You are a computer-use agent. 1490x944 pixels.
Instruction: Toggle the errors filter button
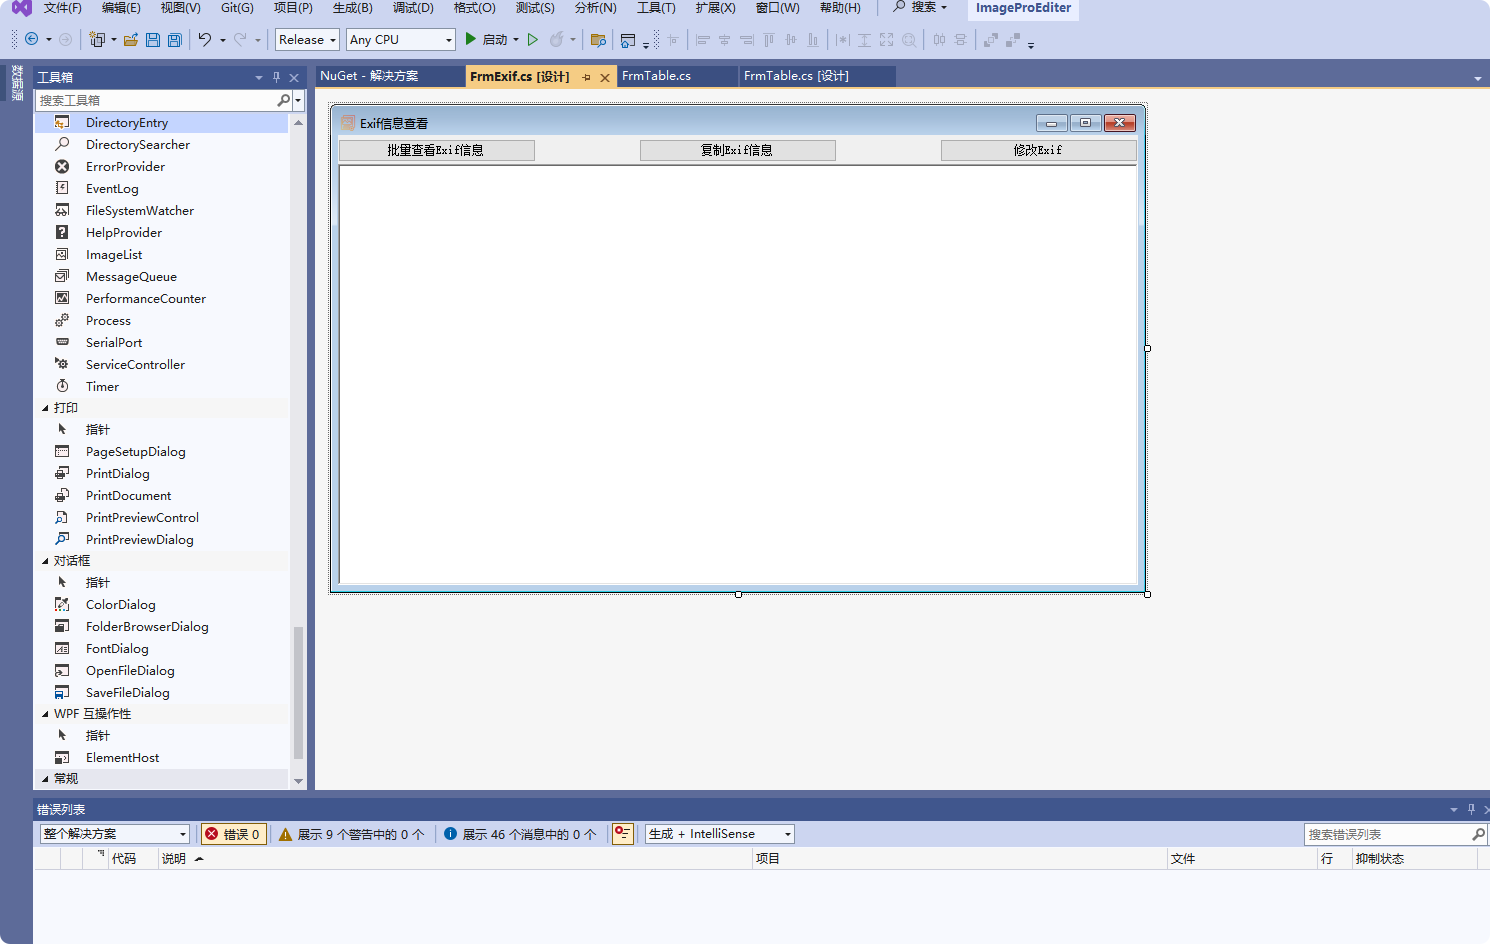point(233,834)
